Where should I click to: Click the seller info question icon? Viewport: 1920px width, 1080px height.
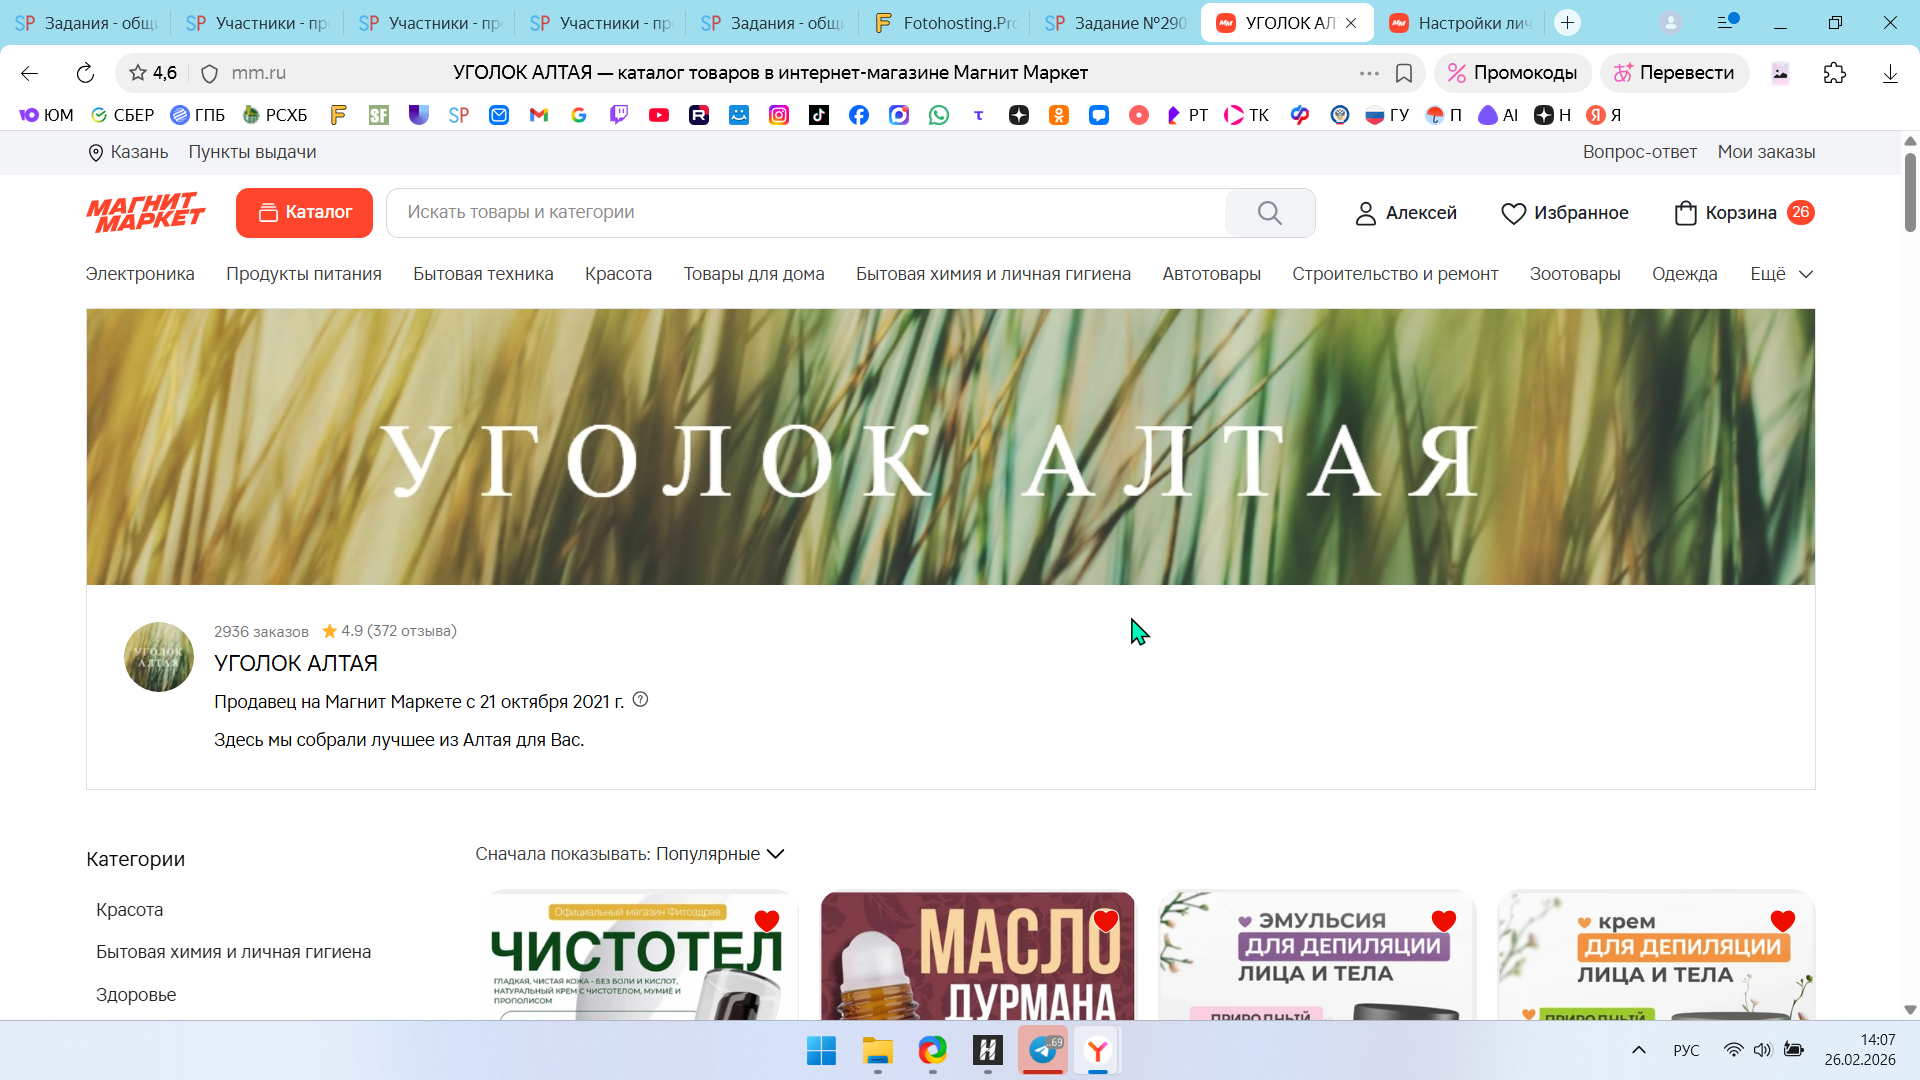click(641, 700)
